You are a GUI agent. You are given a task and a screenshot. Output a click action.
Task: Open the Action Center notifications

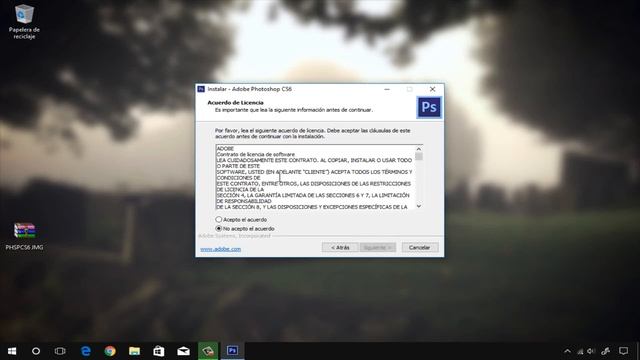(x=623, y=351)
